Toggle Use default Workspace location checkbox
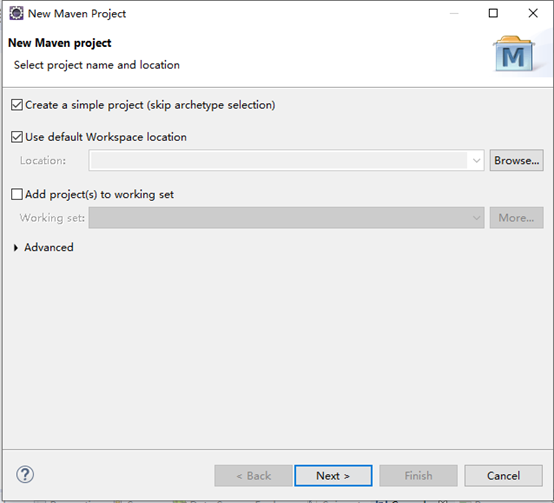Image resolution: width=554 pixels, height=503 pixels. pos(17,137)
